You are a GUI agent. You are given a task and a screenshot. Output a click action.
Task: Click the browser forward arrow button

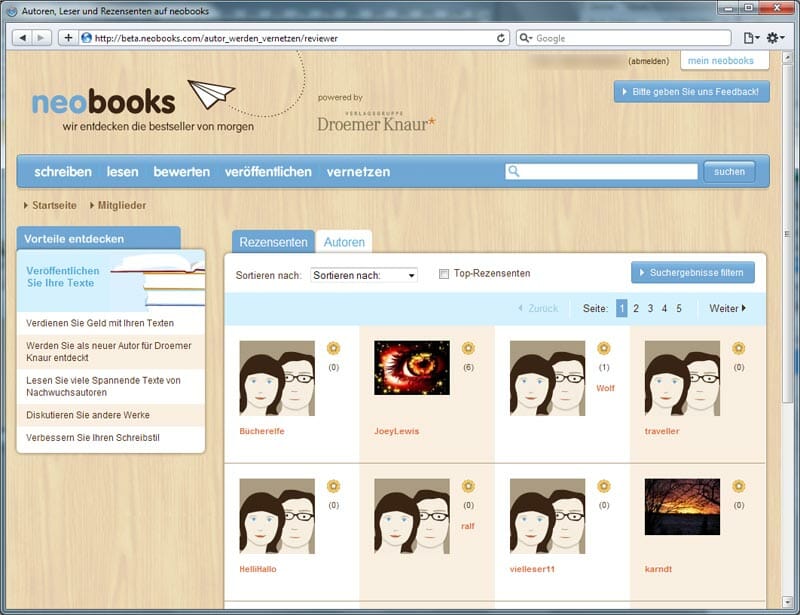(x=42, y=38)
